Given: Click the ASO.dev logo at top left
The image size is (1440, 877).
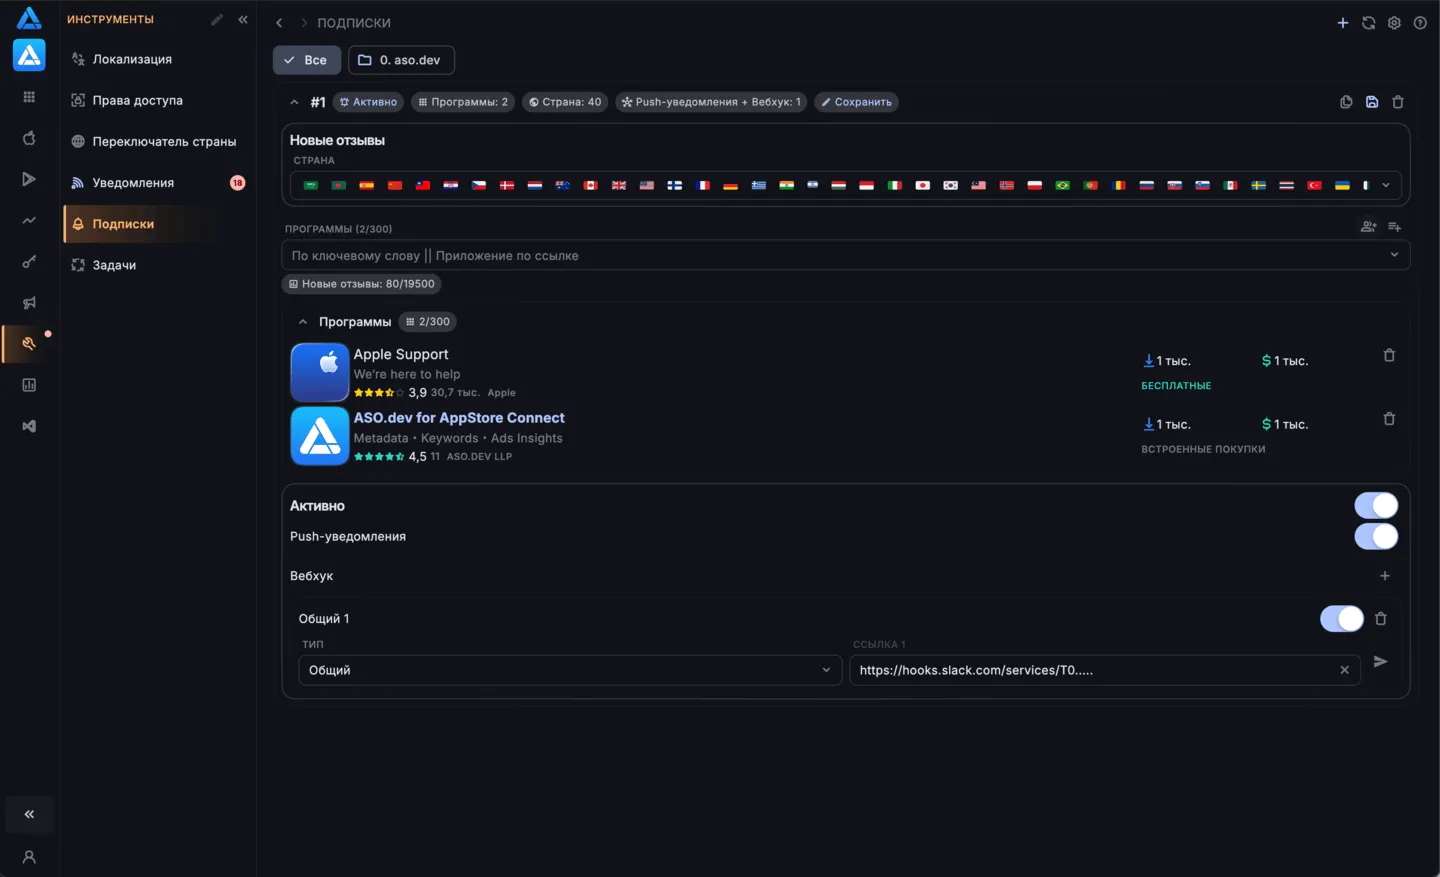Looking at the screenshot, I should (x=29, y=18).
